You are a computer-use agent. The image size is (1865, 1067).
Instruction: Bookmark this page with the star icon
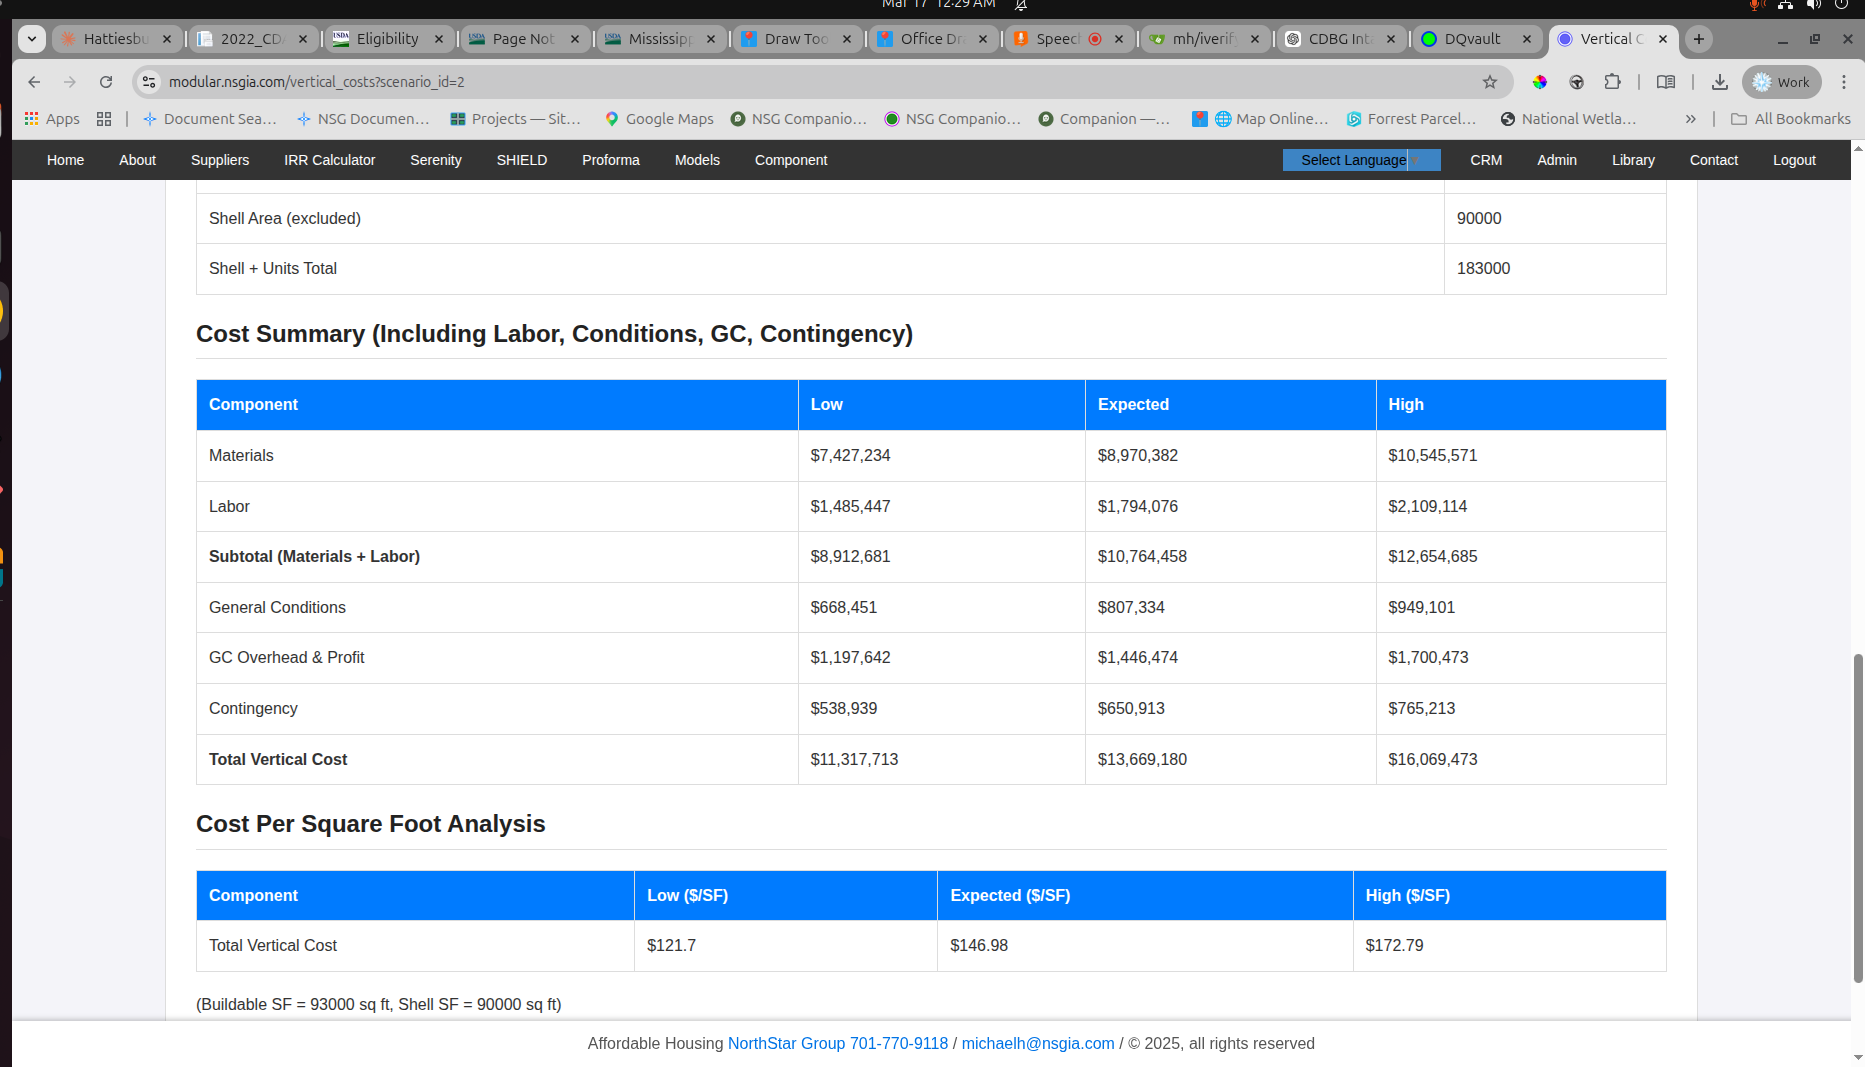tap(1491, 82)
